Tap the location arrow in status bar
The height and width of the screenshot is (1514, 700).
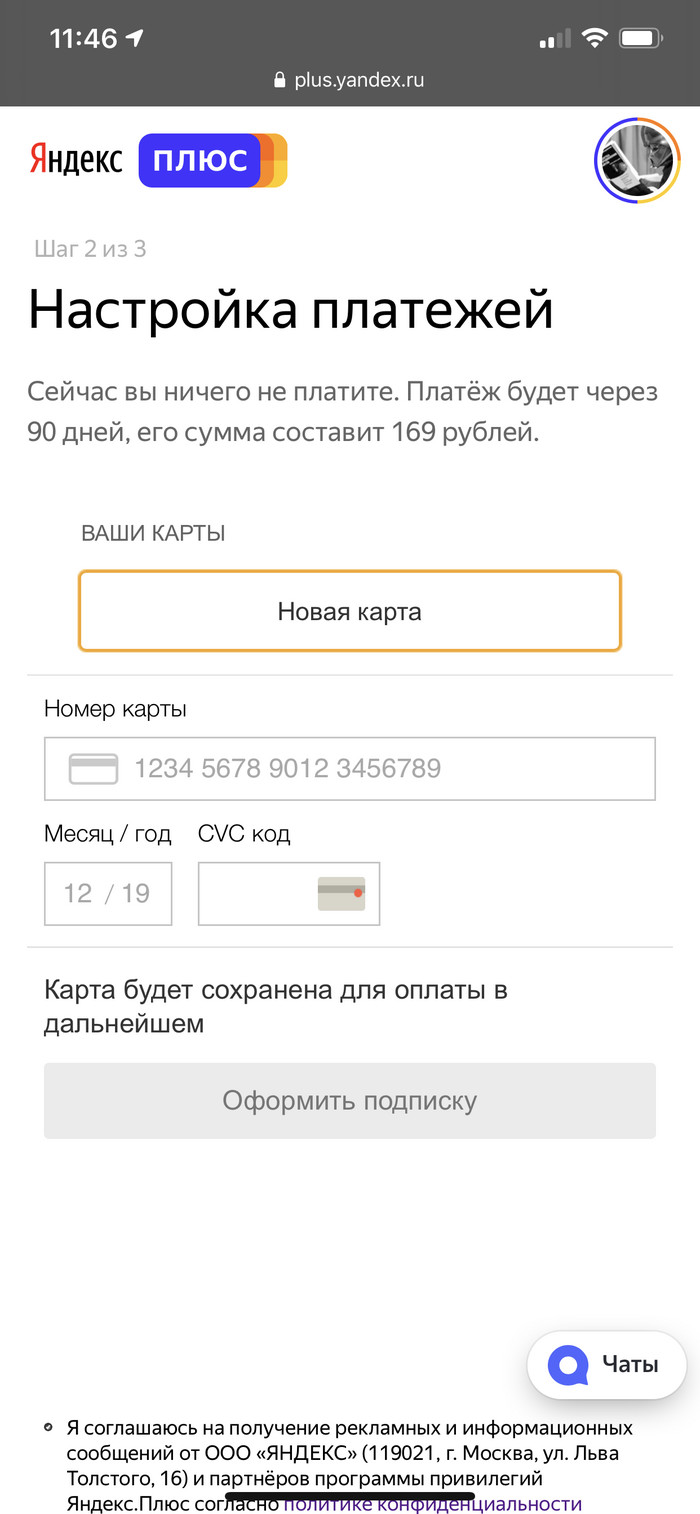(134, 39)
